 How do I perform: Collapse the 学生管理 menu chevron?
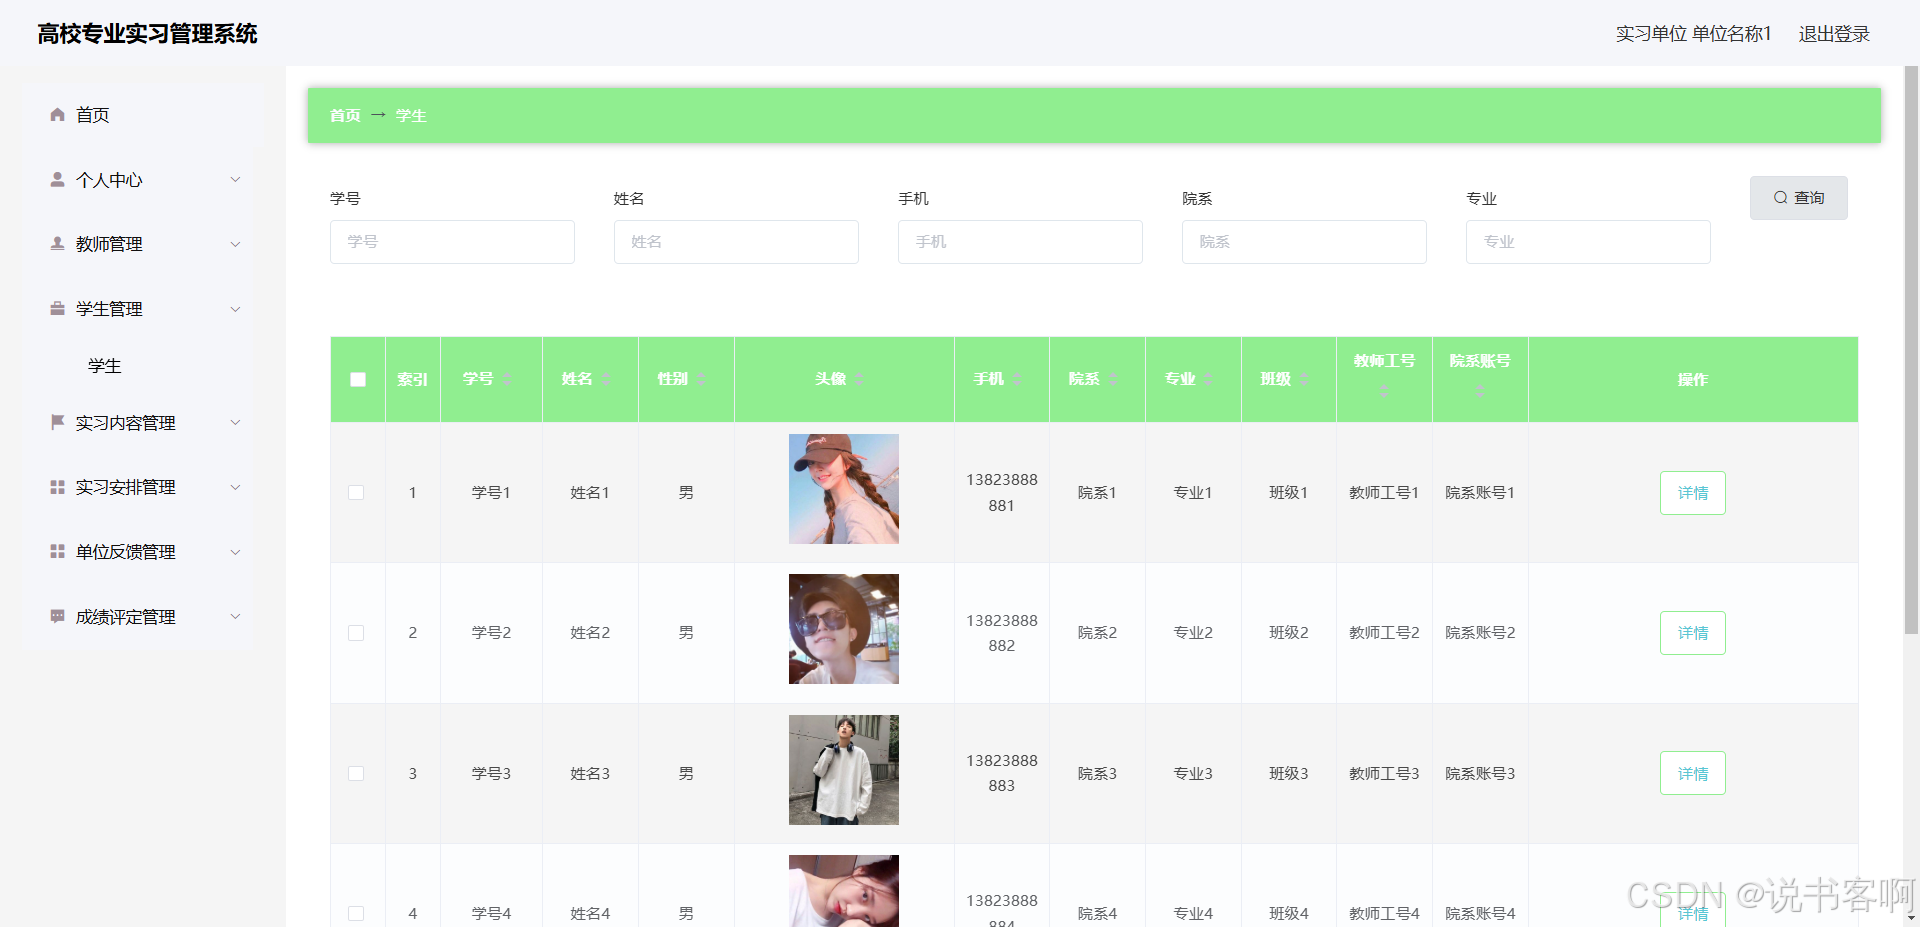(x=235, y=309)
